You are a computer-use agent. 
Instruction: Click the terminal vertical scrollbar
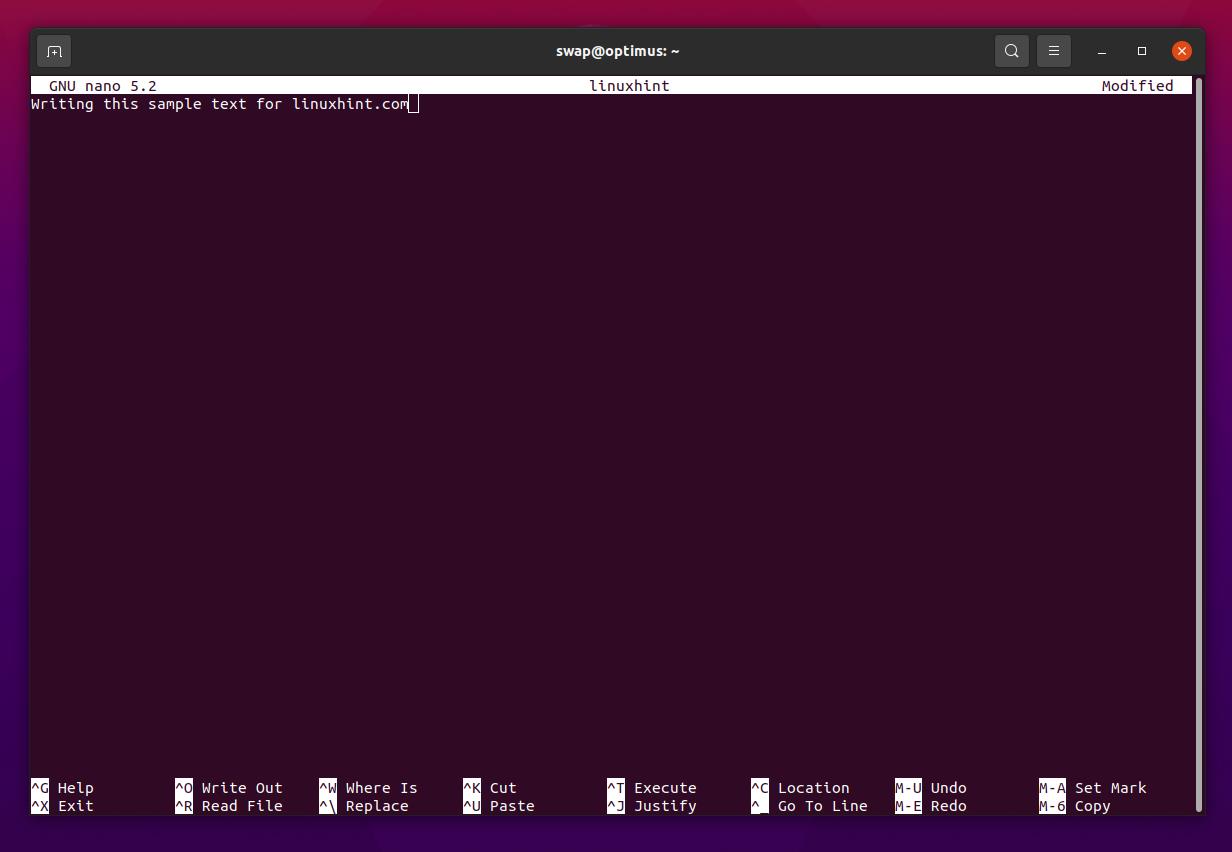click(x=1198, y=444)
